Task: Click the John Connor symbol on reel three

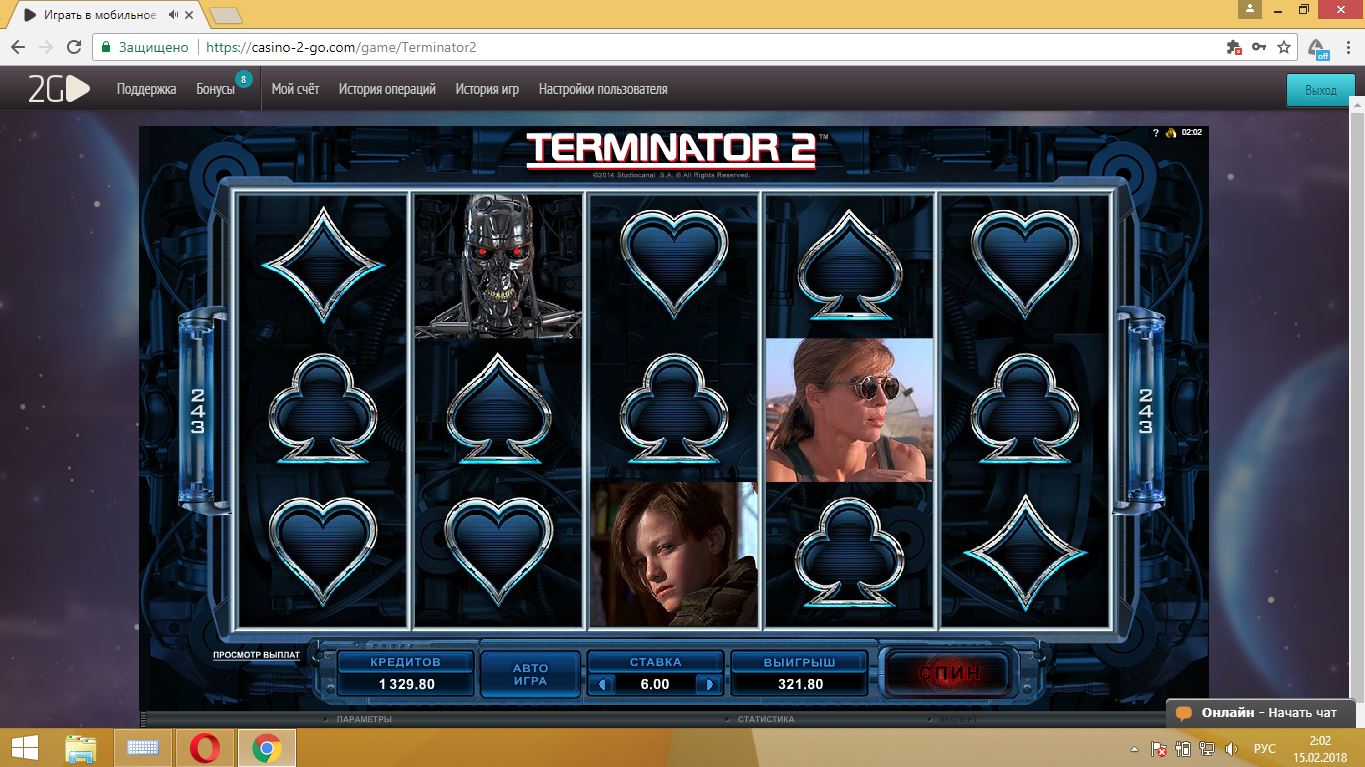Action: 674,554
